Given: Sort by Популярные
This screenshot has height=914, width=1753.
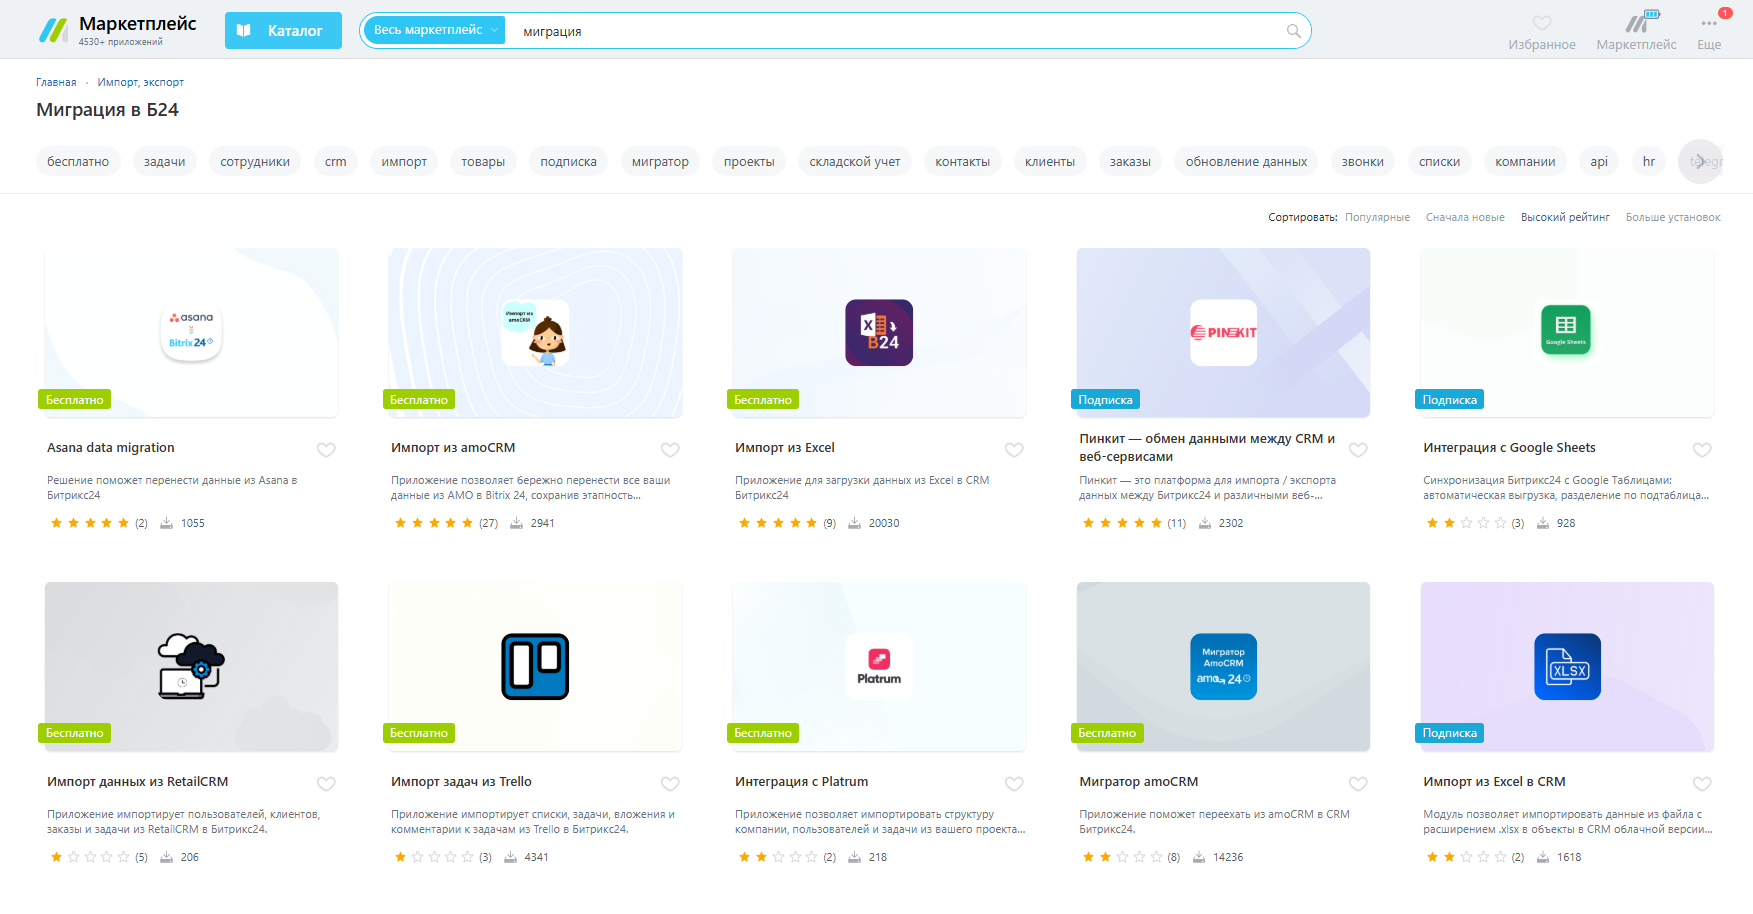Looking at the screenshot, I should [x=1377, y=217].
